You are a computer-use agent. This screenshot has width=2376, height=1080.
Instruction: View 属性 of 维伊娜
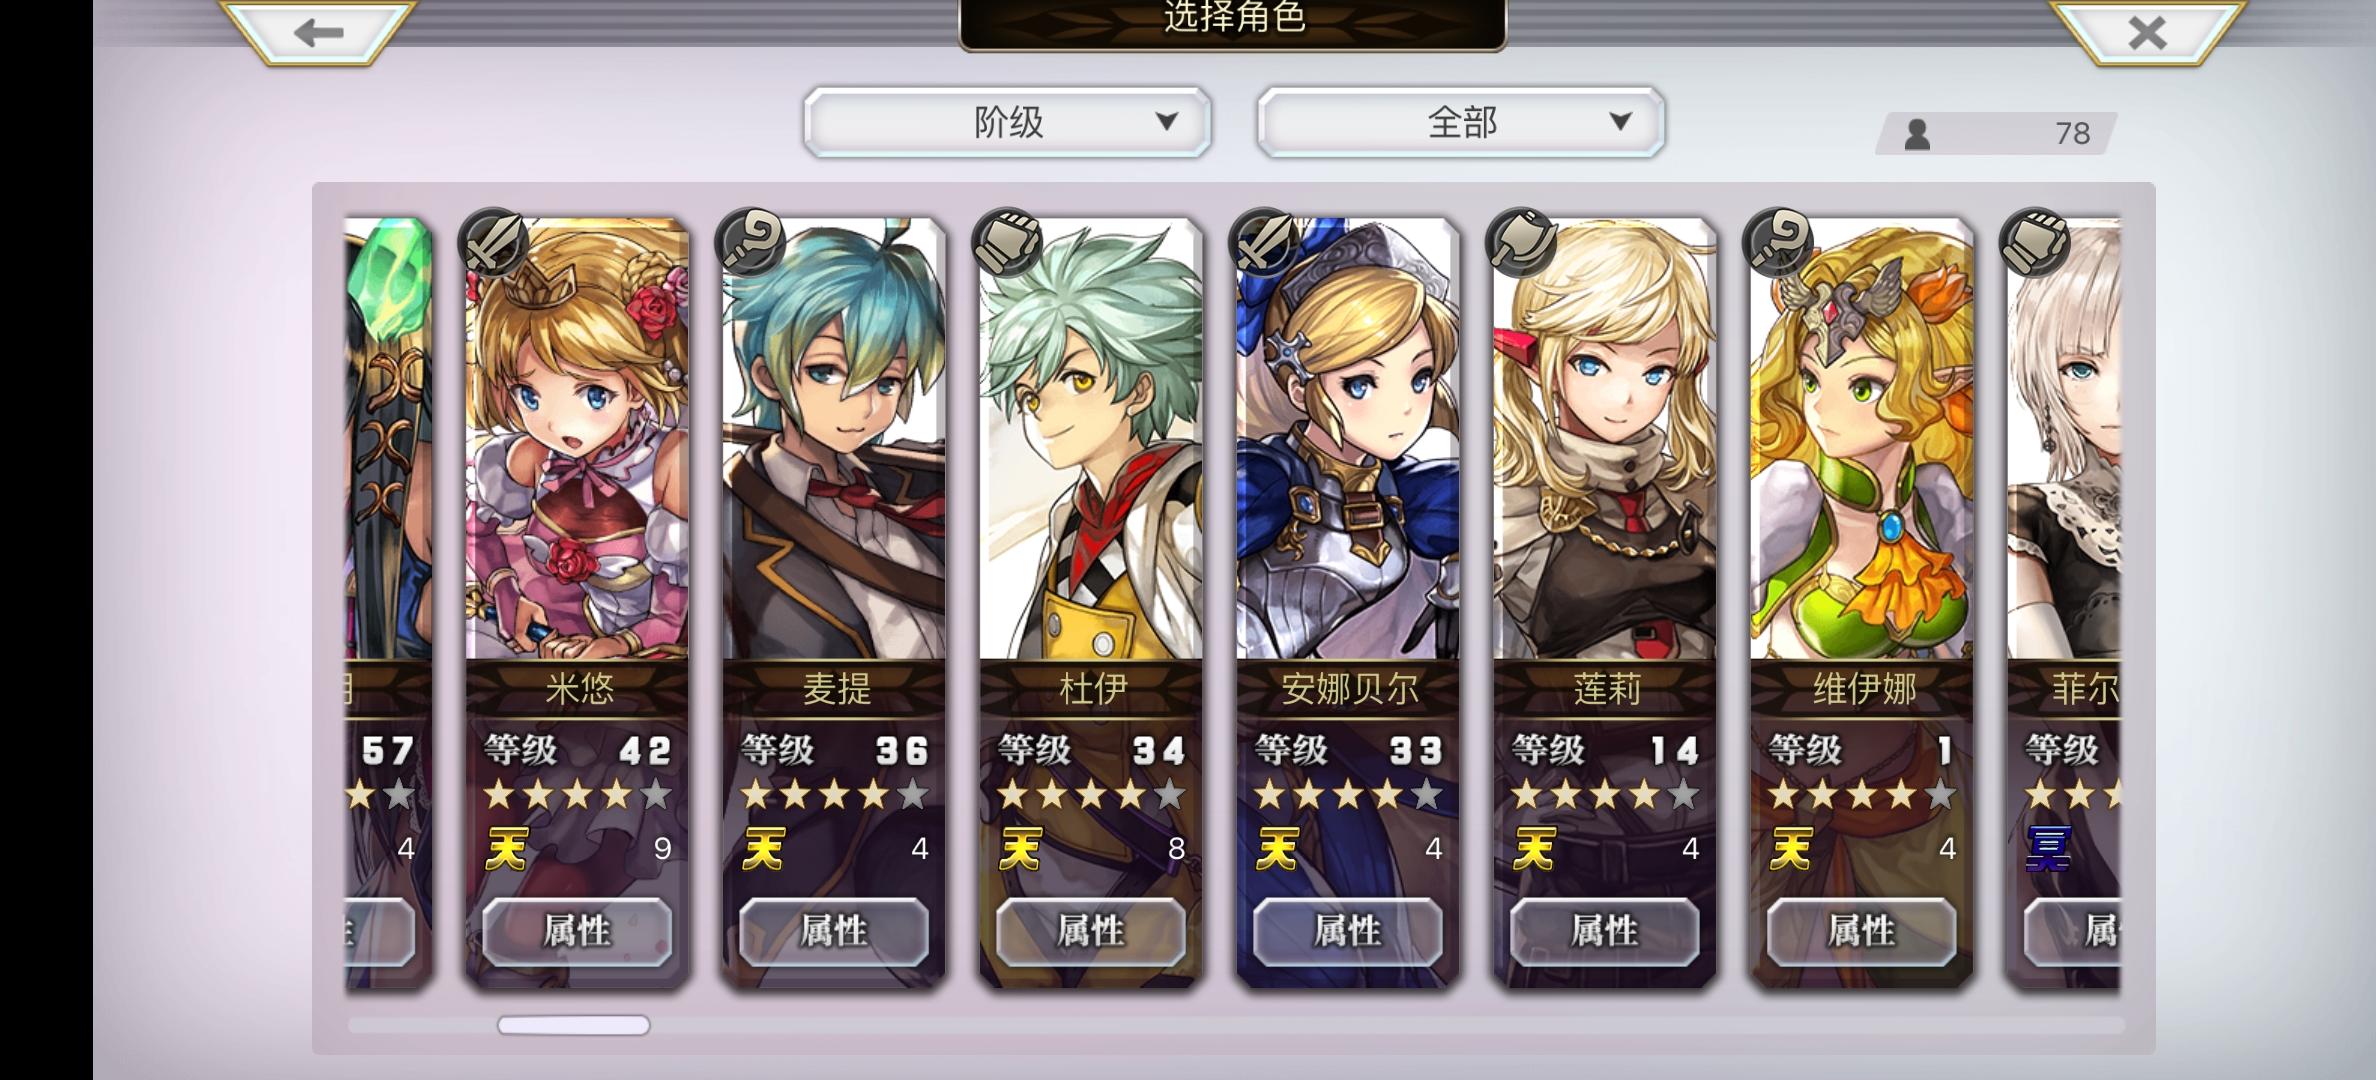(x=1862, y=931)
